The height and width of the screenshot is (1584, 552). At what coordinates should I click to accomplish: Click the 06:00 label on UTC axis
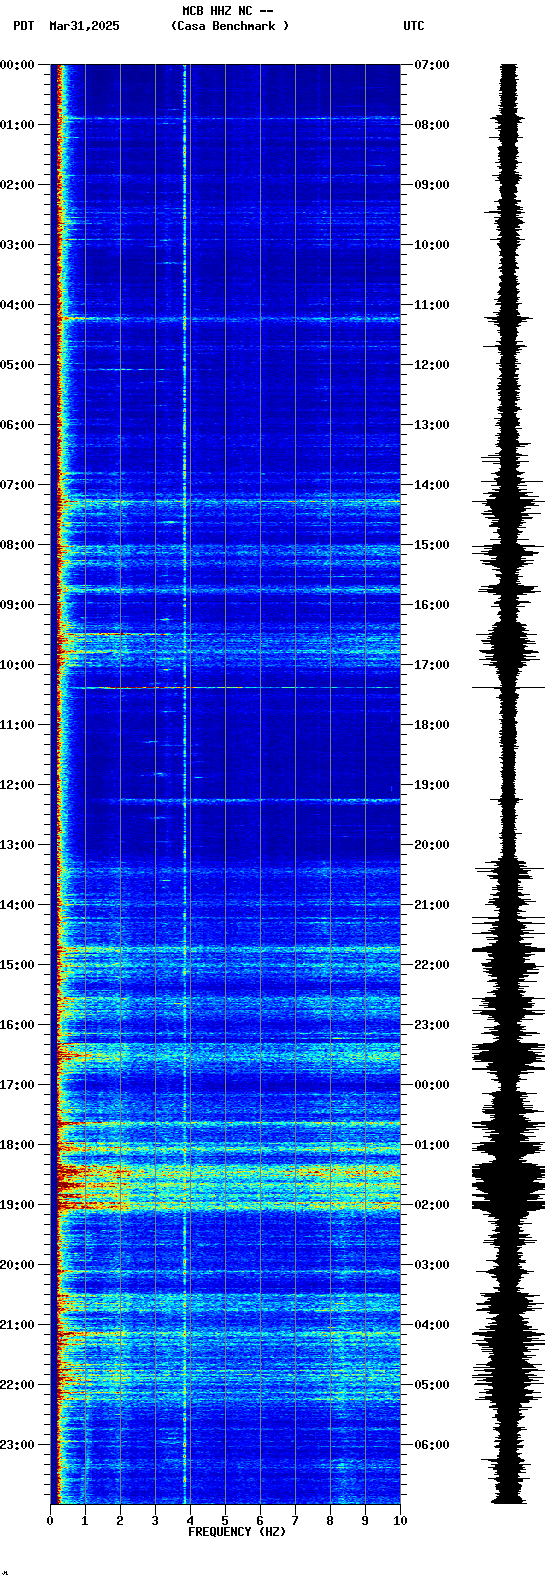432,1445
